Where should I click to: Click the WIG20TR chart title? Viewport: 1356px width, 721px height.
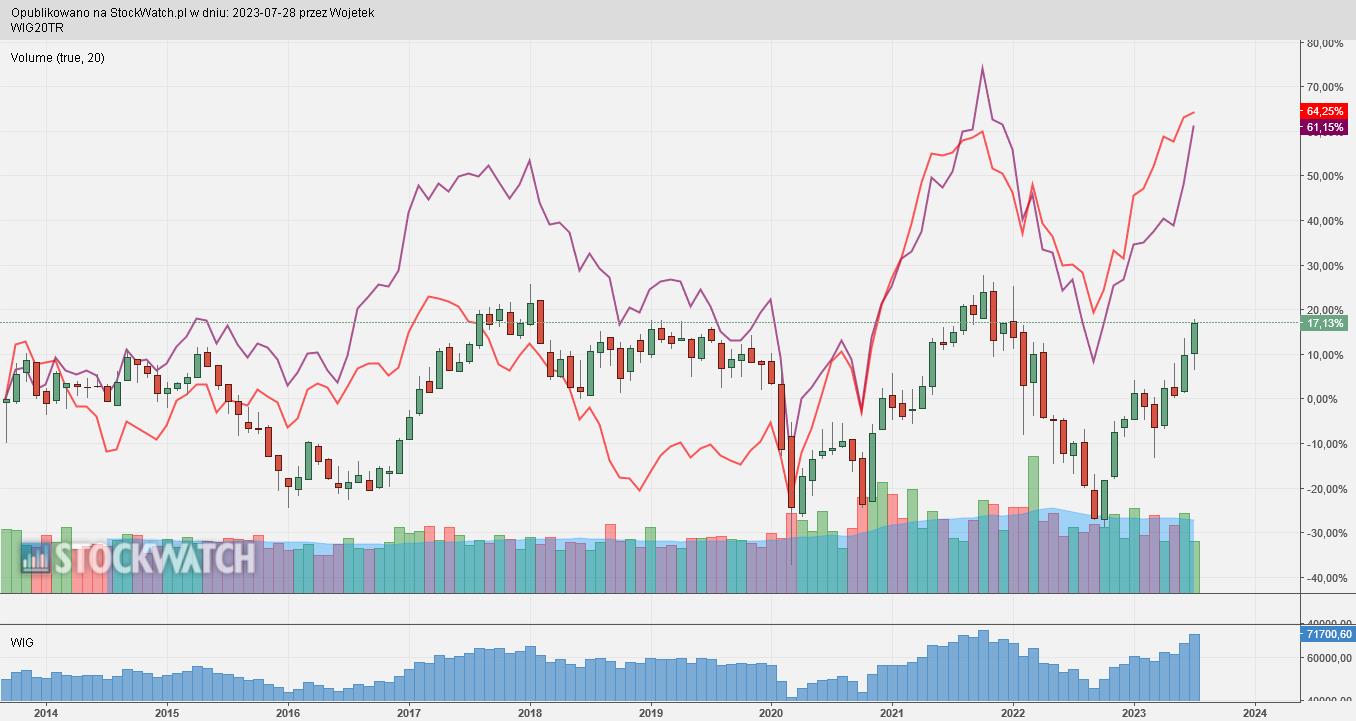point(39,28)
